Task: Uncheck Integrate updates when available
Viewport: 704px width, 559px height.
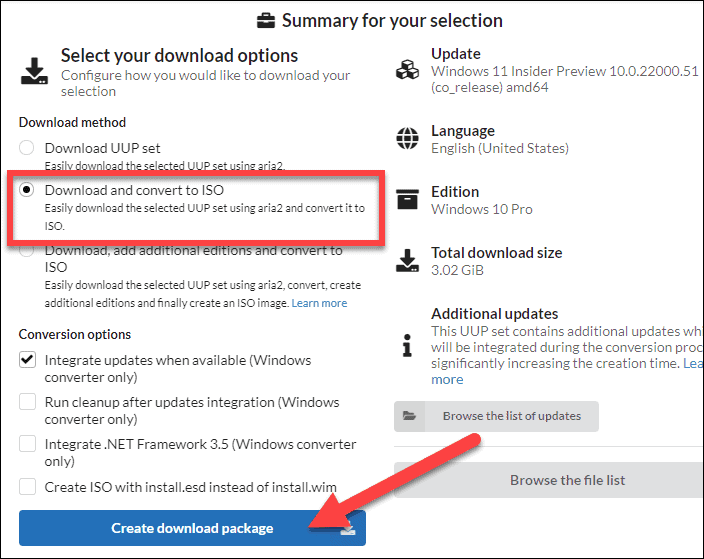Action: pyautogui.click(x=28, y=360)
